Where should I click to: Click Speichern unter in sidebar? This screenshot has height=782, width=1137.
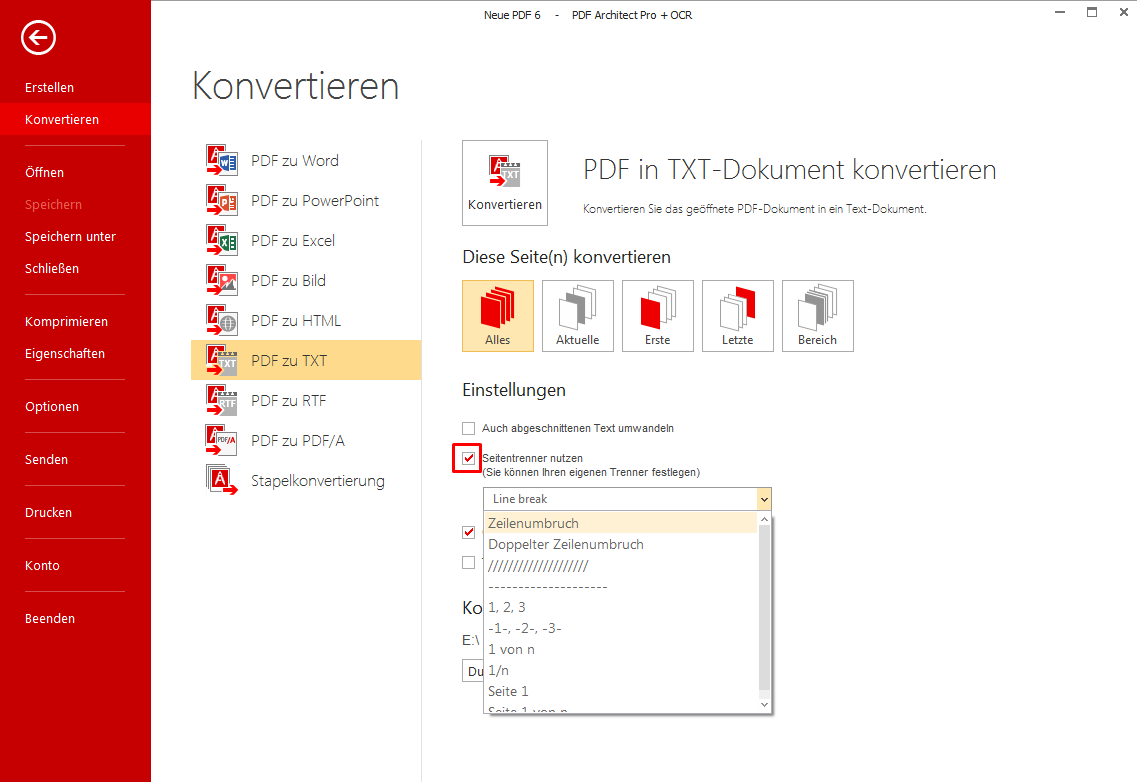coord(75,236)
